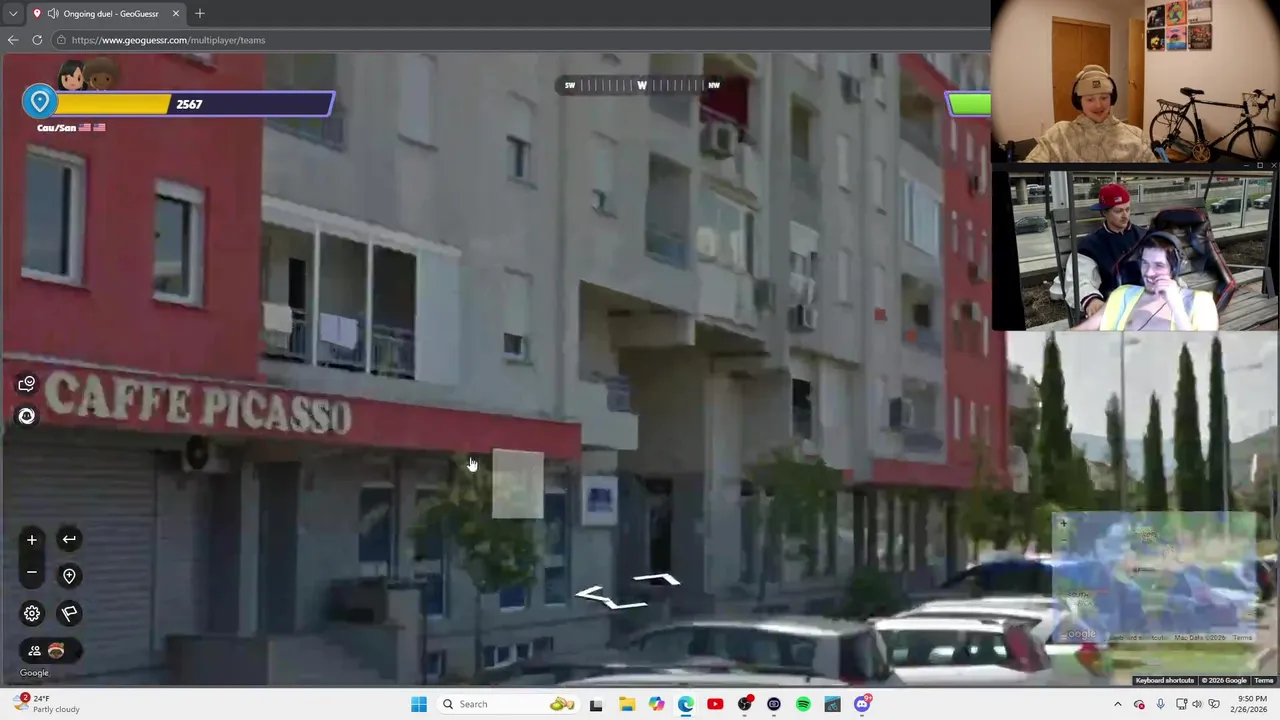Show hidden system tray icons
The height and width of the screenshot is (720, 1280).
(x=1118, y=704)
